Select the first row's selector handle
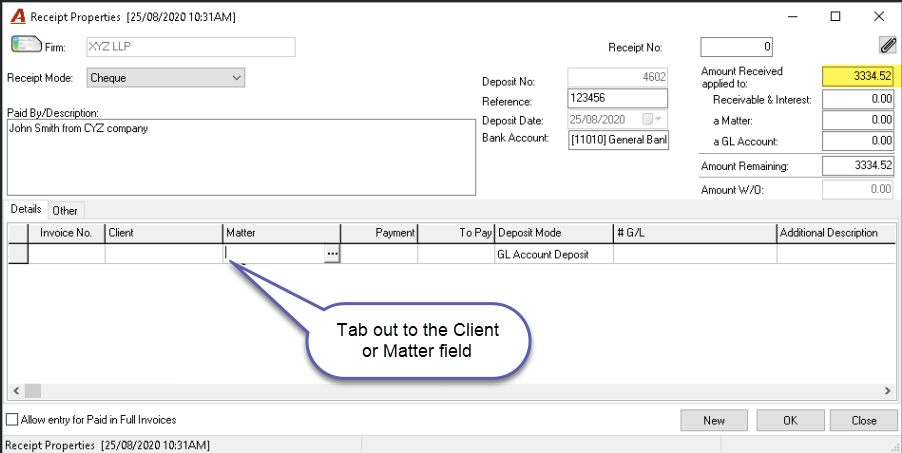This screenshot has height=453, width=902. click(x=18, y=254)
